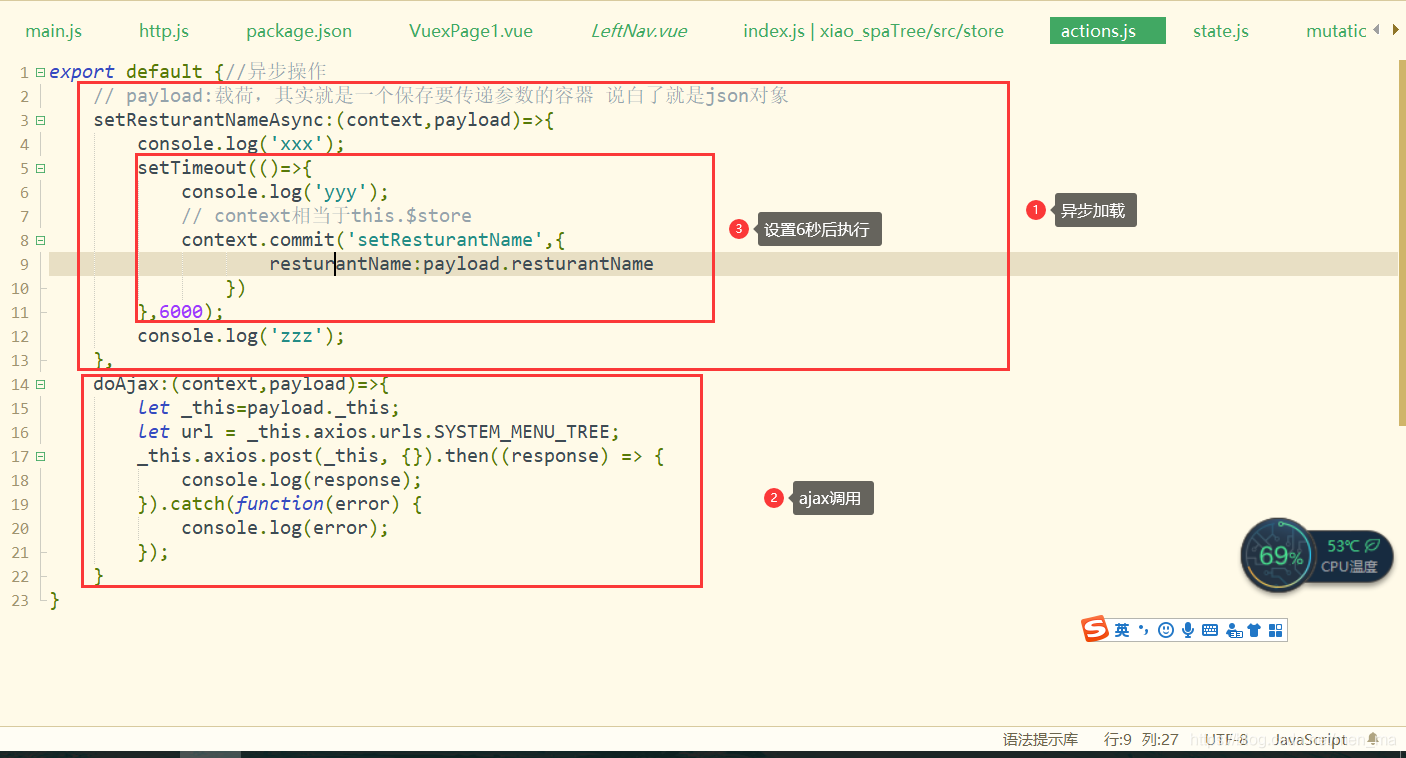Viewport: 1406px width, 758px height.
Task: Switch to http.js tab
Action: [x=164, y=31]
